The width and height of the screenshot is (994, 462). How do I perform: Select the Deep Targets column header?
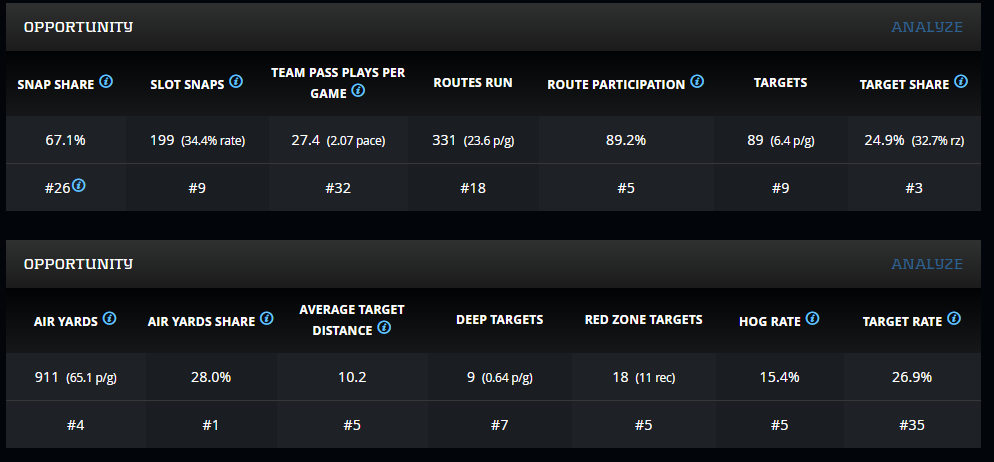point(500,320)
